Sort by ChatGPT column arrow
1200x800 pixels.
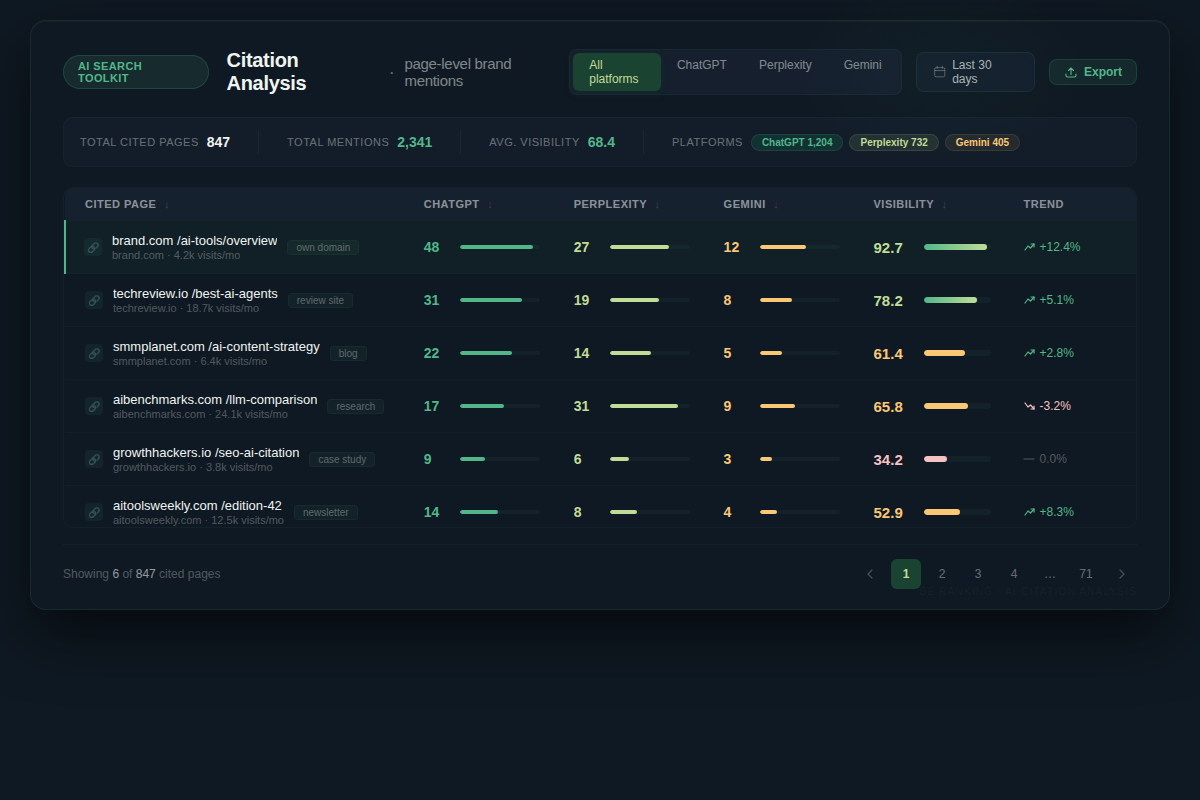tap(490, 205)
